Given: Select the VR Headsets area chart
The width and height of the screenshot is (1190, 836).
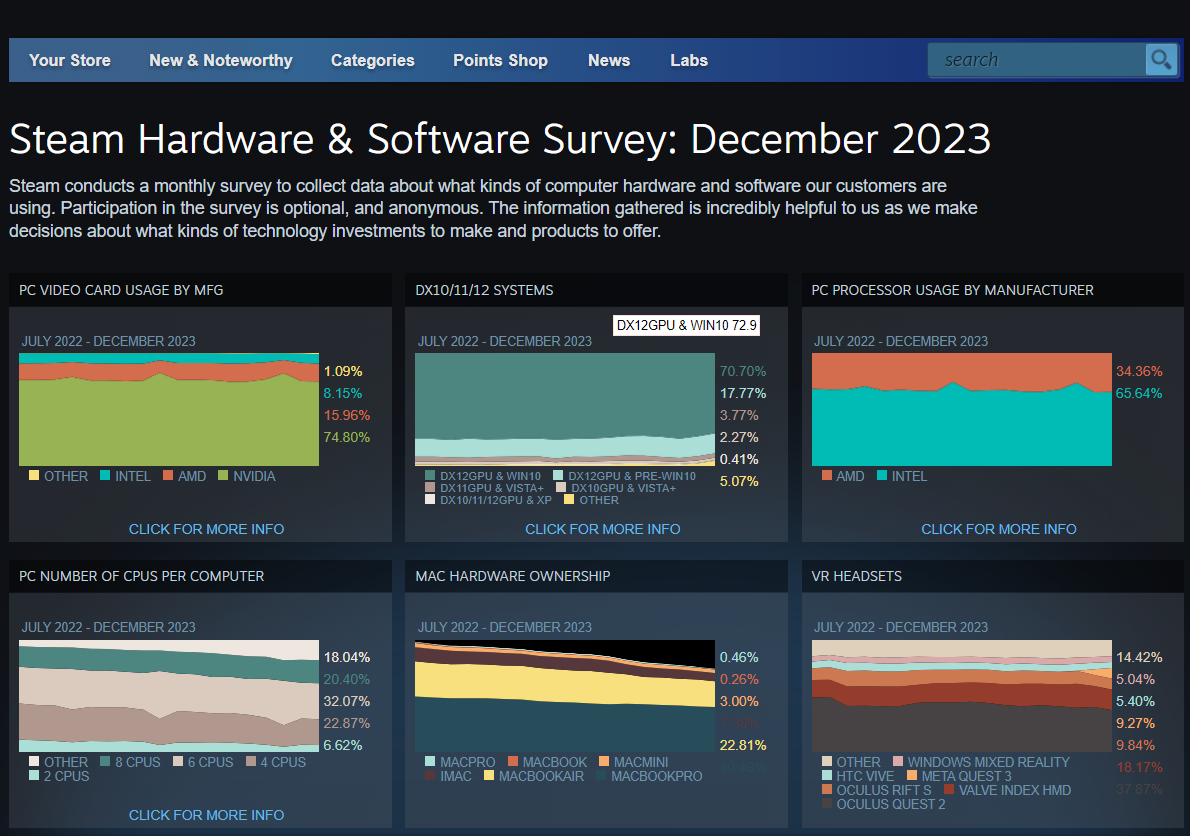Looking at the screenshot, I should tap(962, 696).
